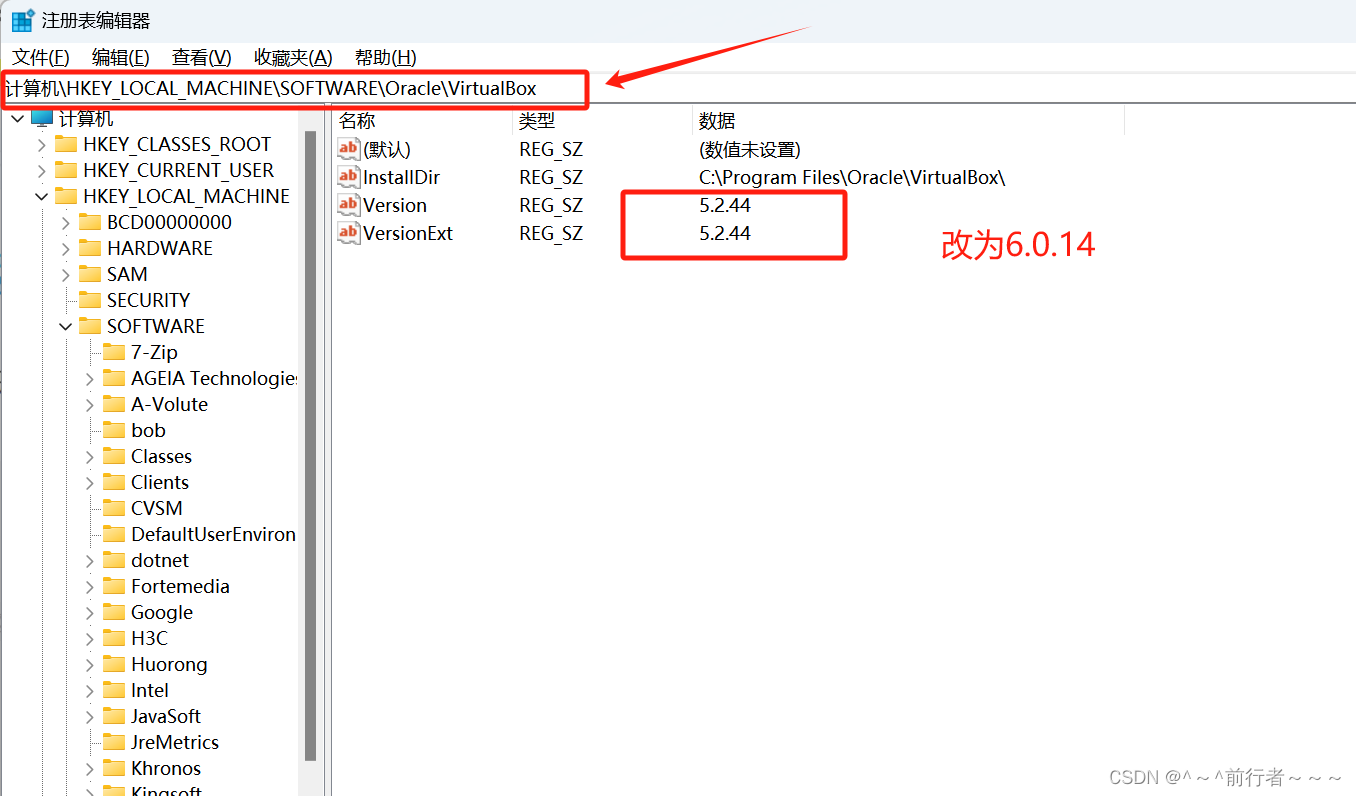Click the CVSM folder icon
This screenshot has width=1356, height=796.
(114, 508)
